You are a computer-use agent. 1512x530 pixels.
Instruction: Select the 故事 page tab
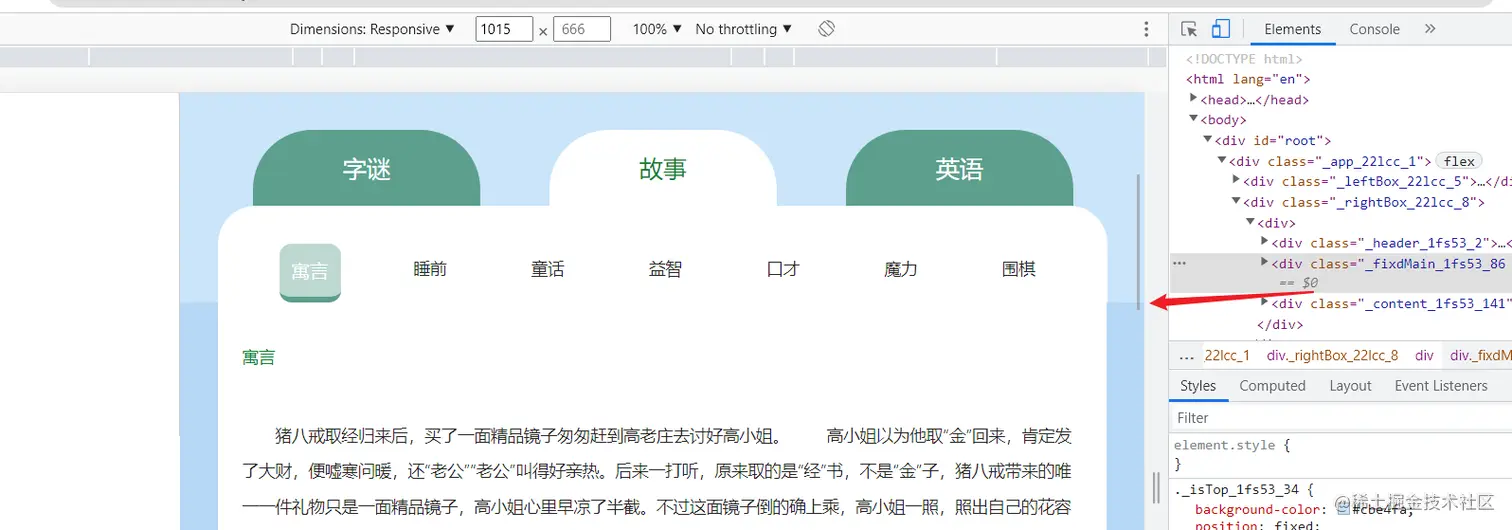663,169
